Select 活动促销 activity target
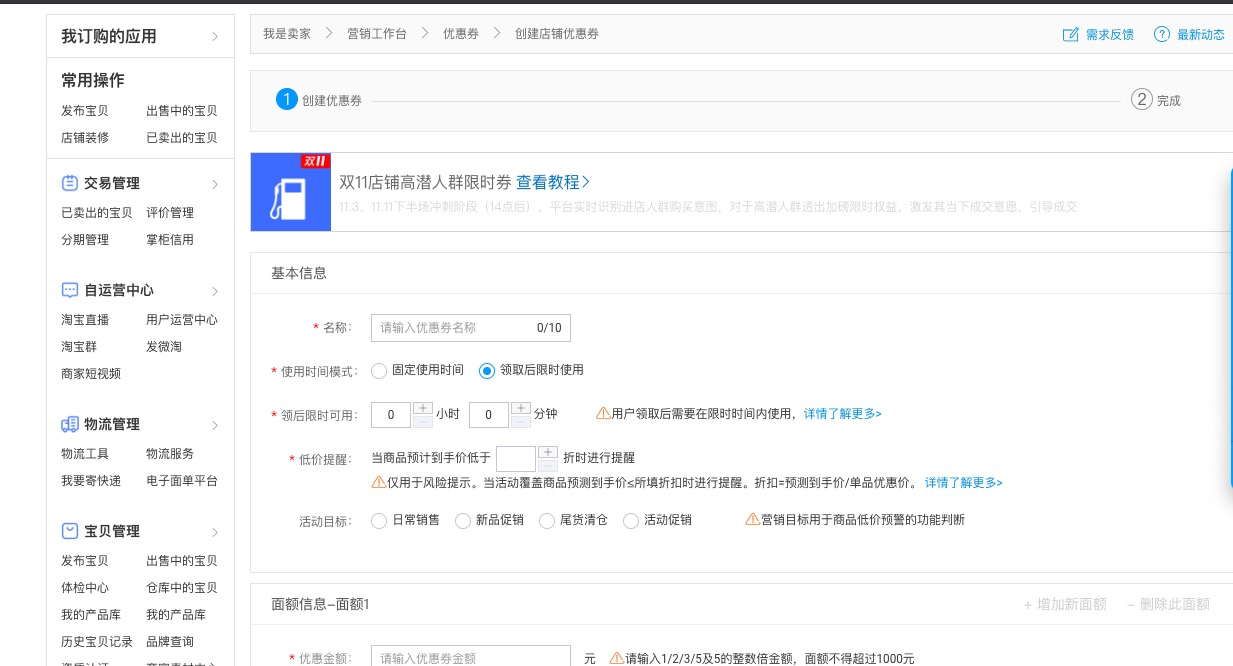Image resolution: width=1233 pixels, height=666 pixels. [x=631, y=521]
